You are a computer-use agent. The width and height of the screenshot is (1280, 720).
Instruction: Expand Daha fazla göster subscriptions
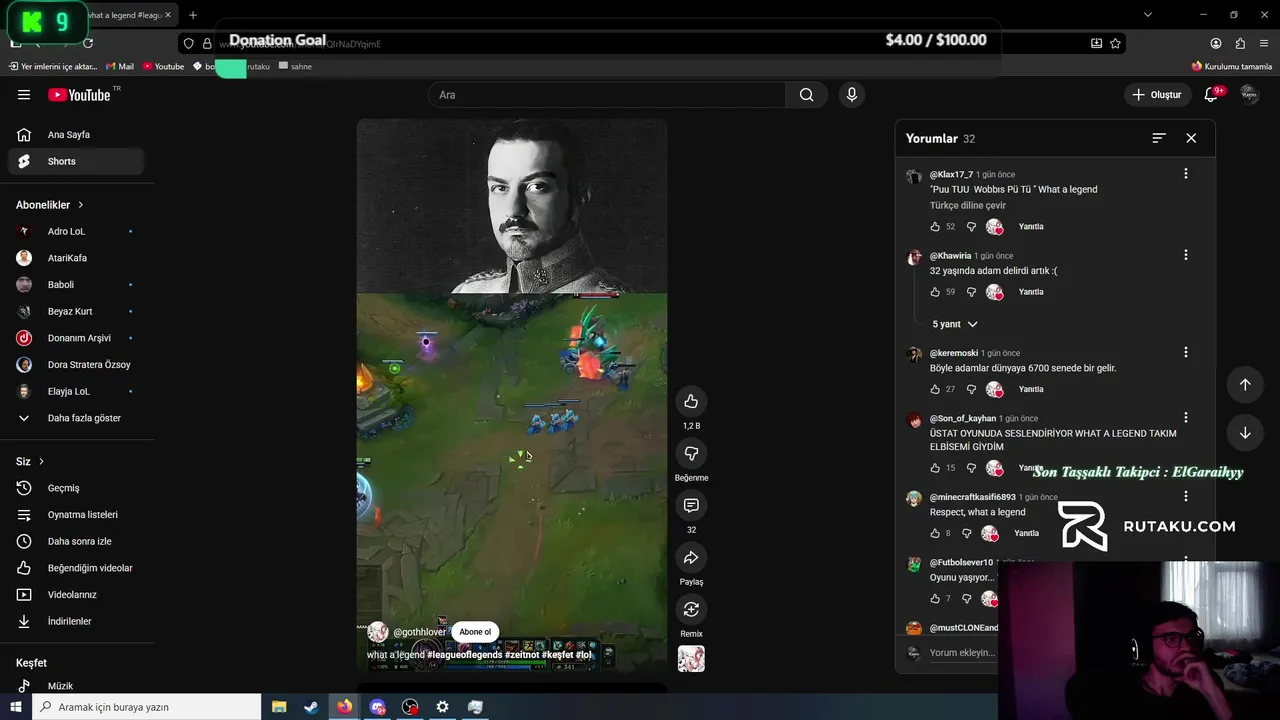pos(77,418)
